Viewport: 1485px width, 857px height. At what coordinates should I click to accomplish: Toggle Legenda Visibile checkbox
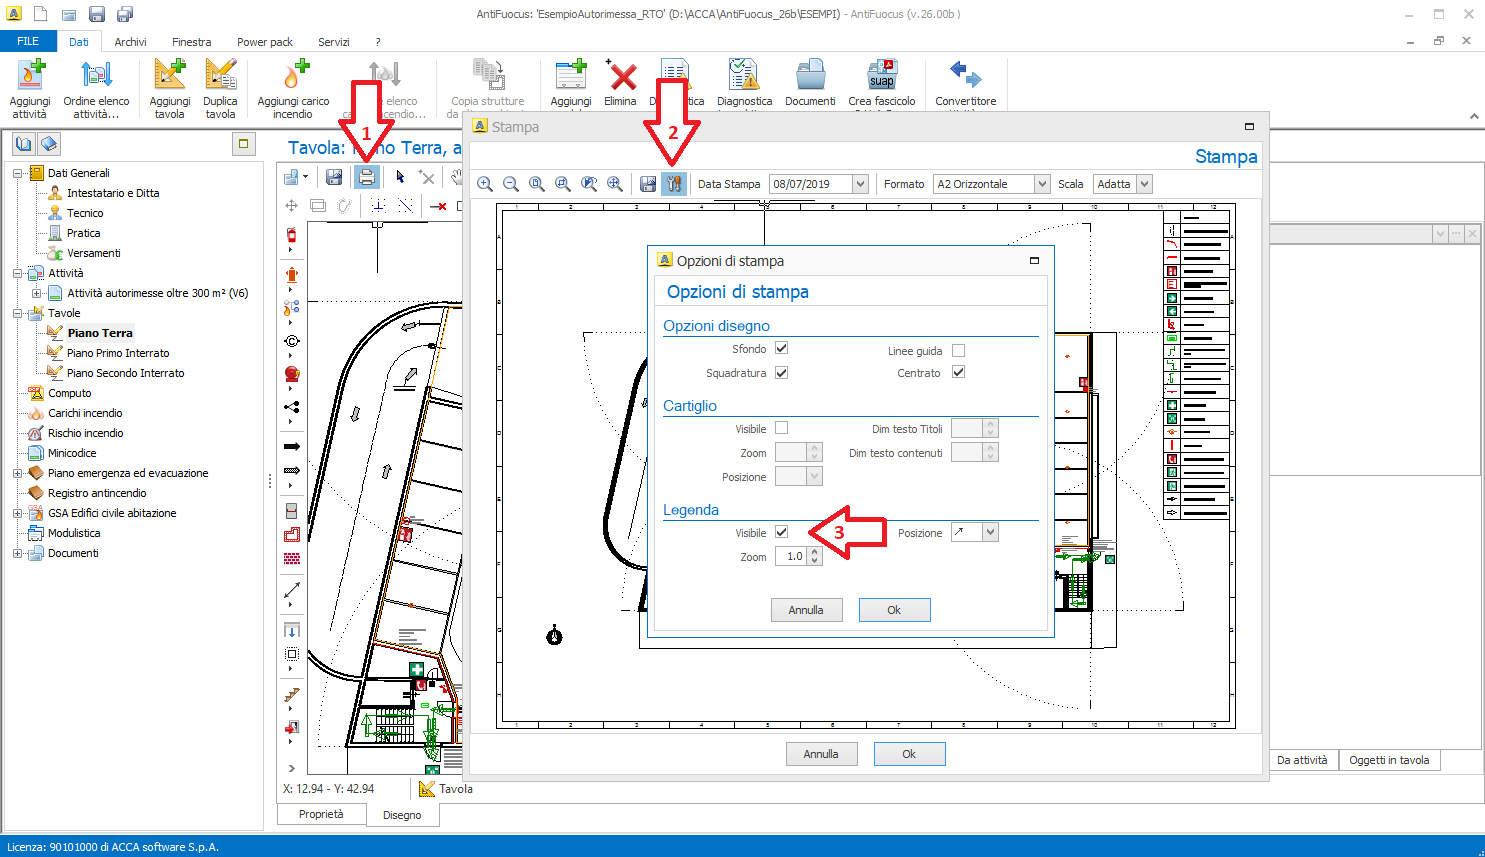(782, 532)
